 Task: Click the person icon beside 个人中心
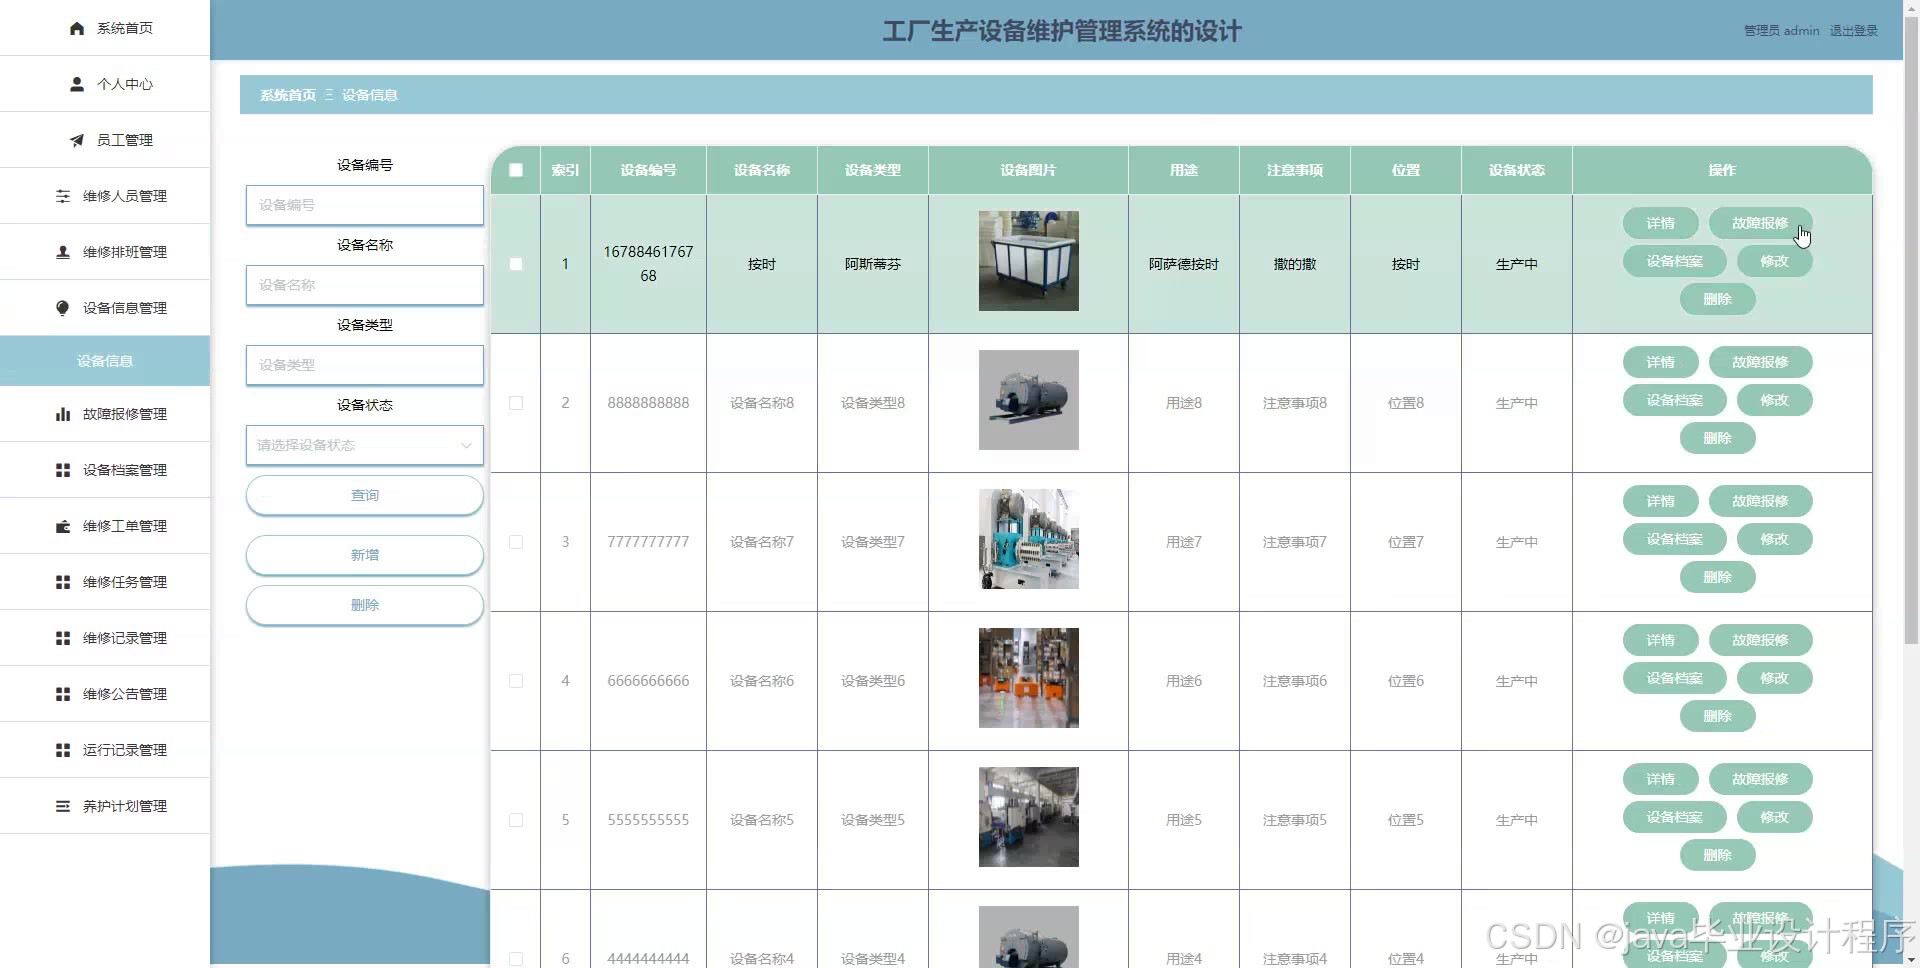[x=77, y=84]
